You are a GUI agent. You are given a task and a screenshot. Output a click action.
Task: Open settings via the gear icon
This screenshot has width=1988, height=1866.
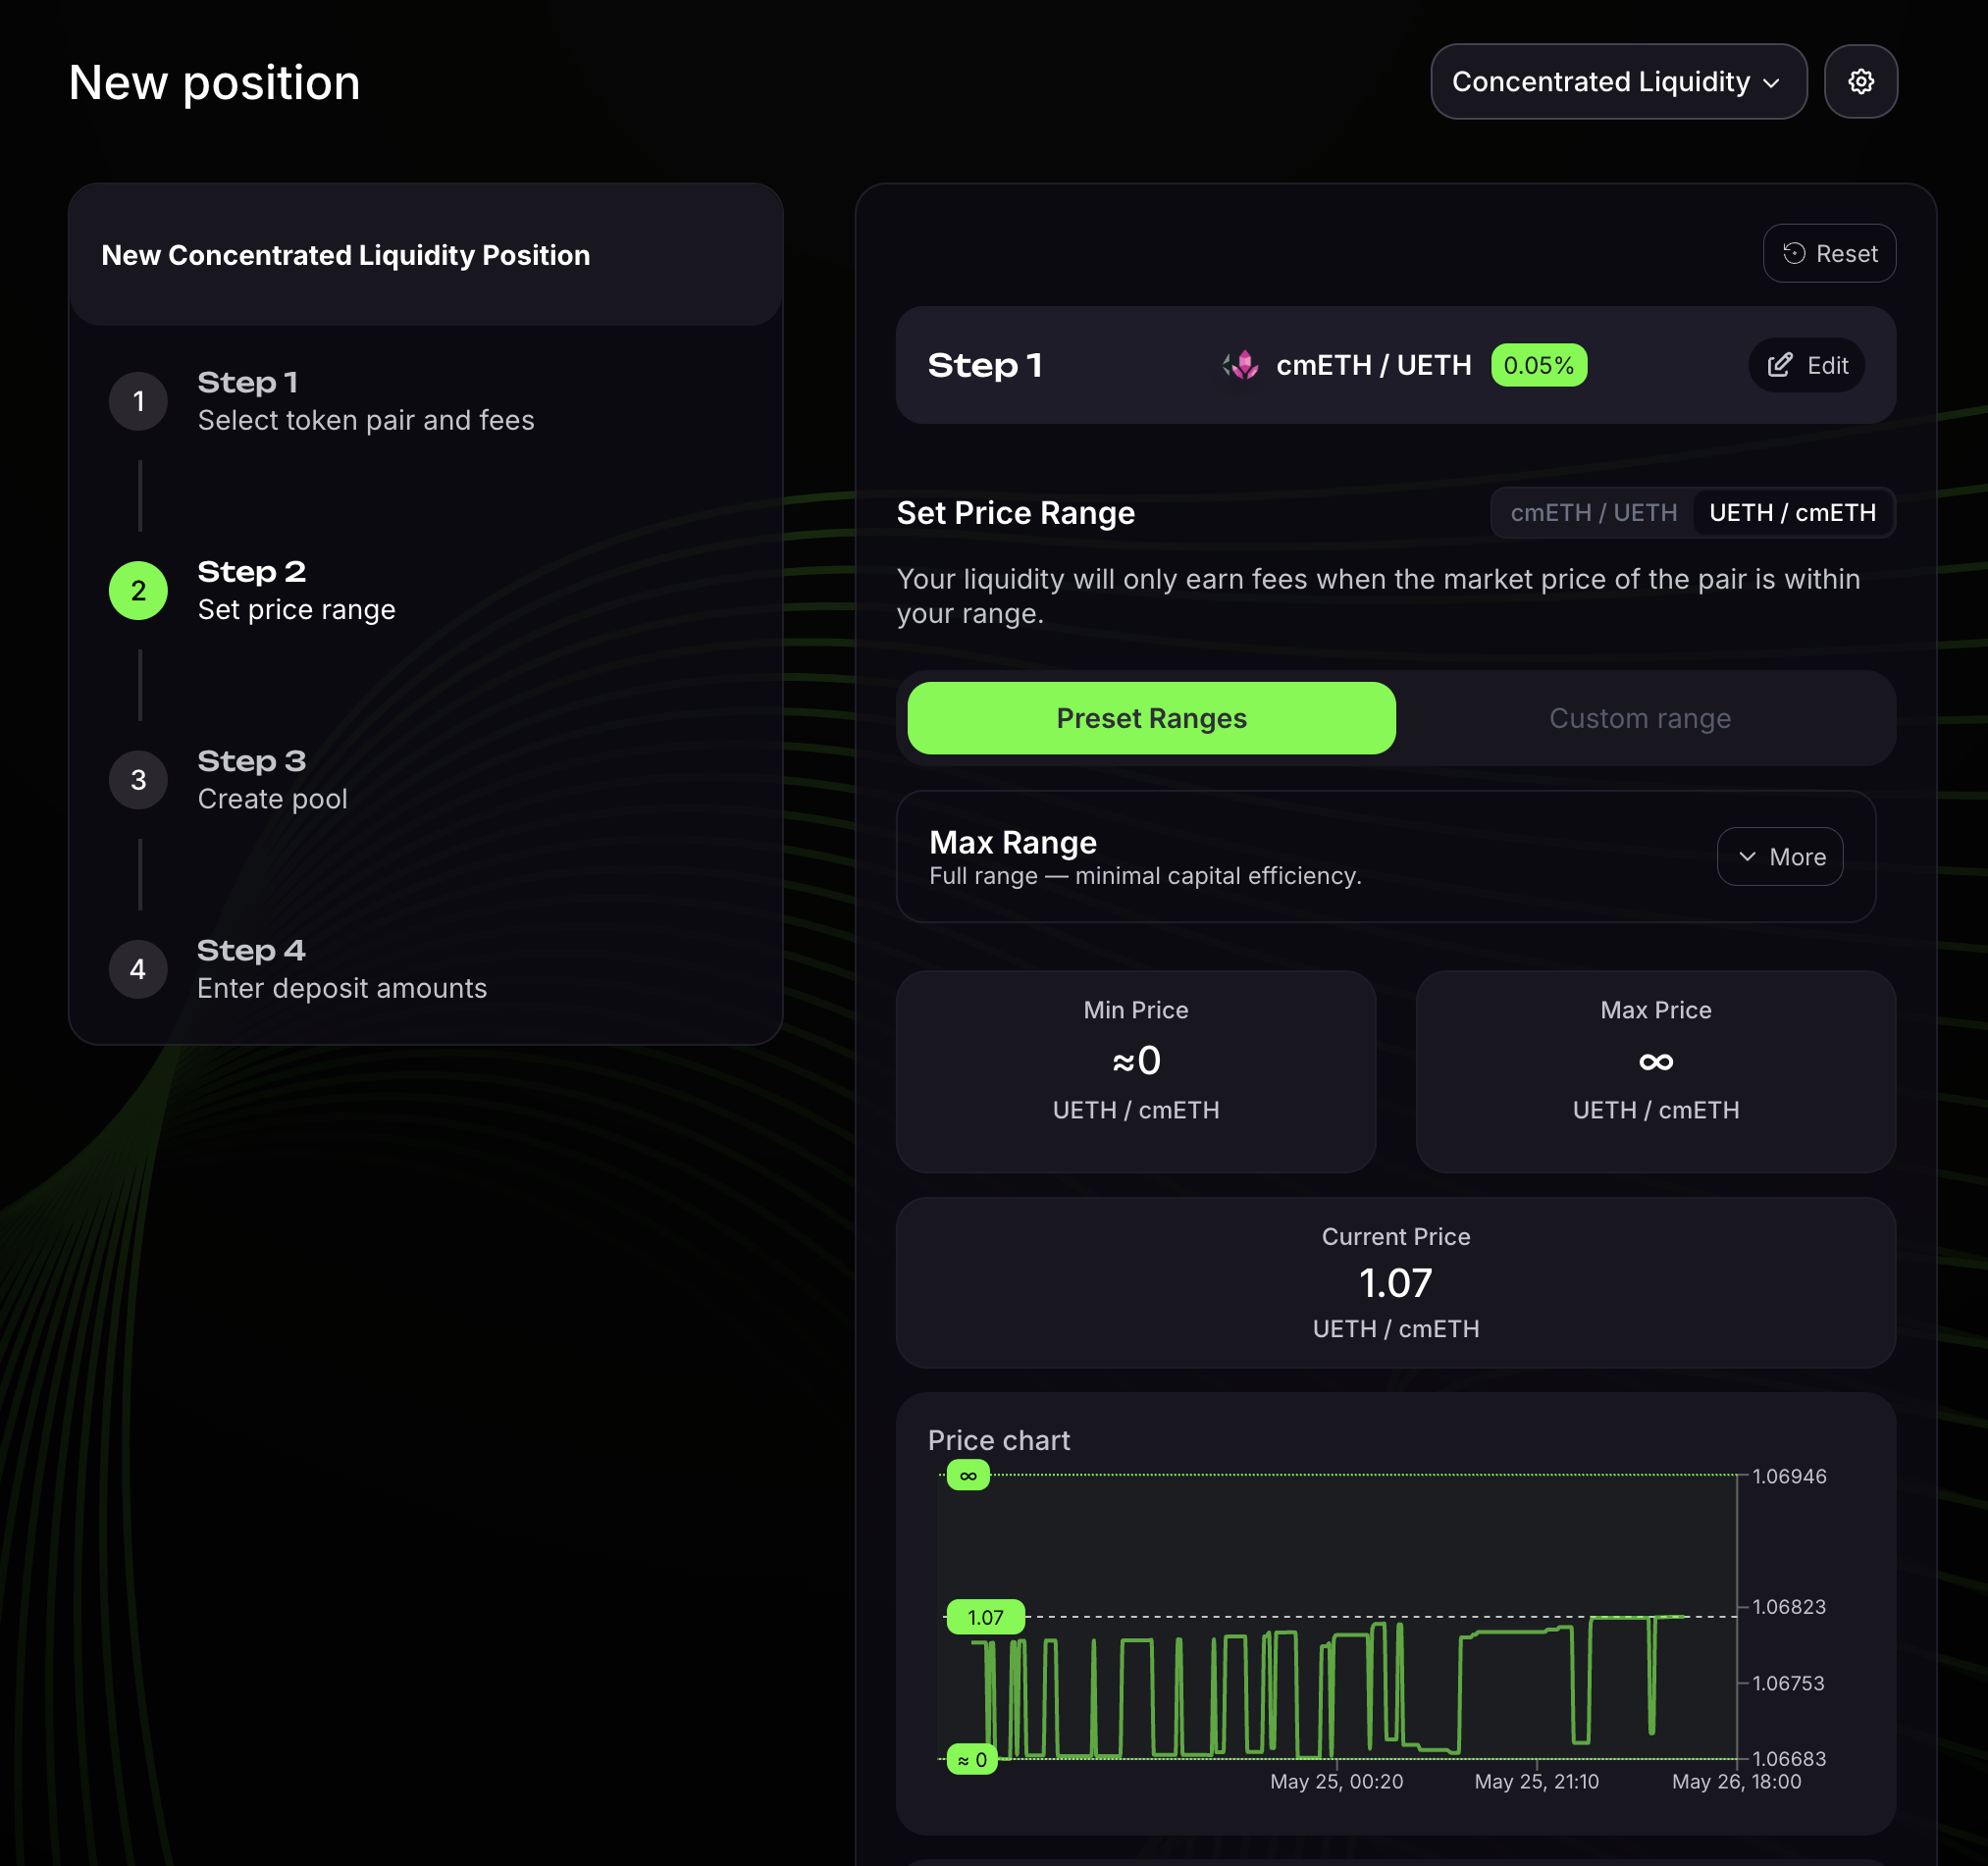1860,82
